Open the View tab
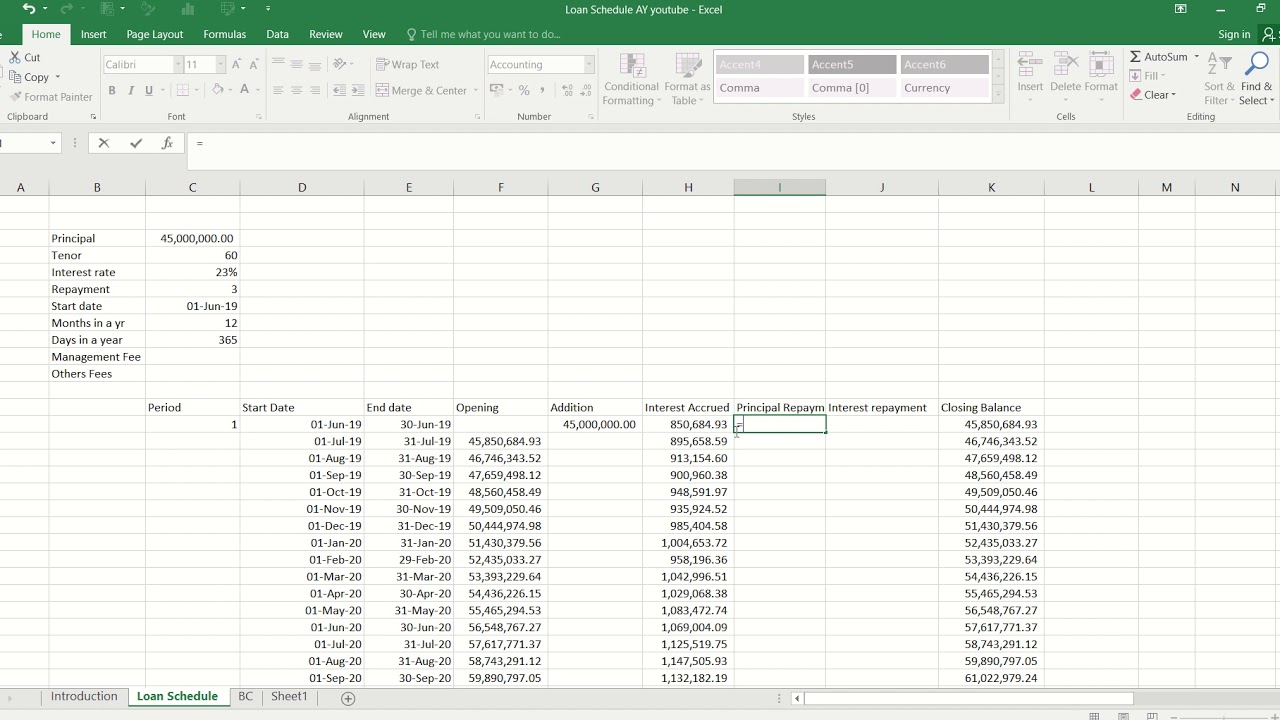Screen dimensions: 1280x720 pyautogui.click(x=374, y=34)
